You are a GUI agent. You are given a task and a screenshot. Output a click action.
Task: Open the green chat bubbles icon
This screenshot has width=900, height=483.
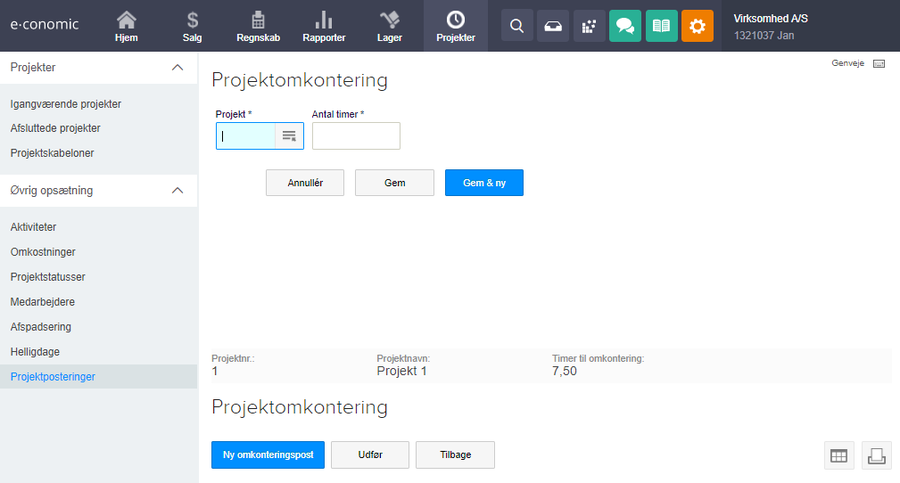coord(625,26)
